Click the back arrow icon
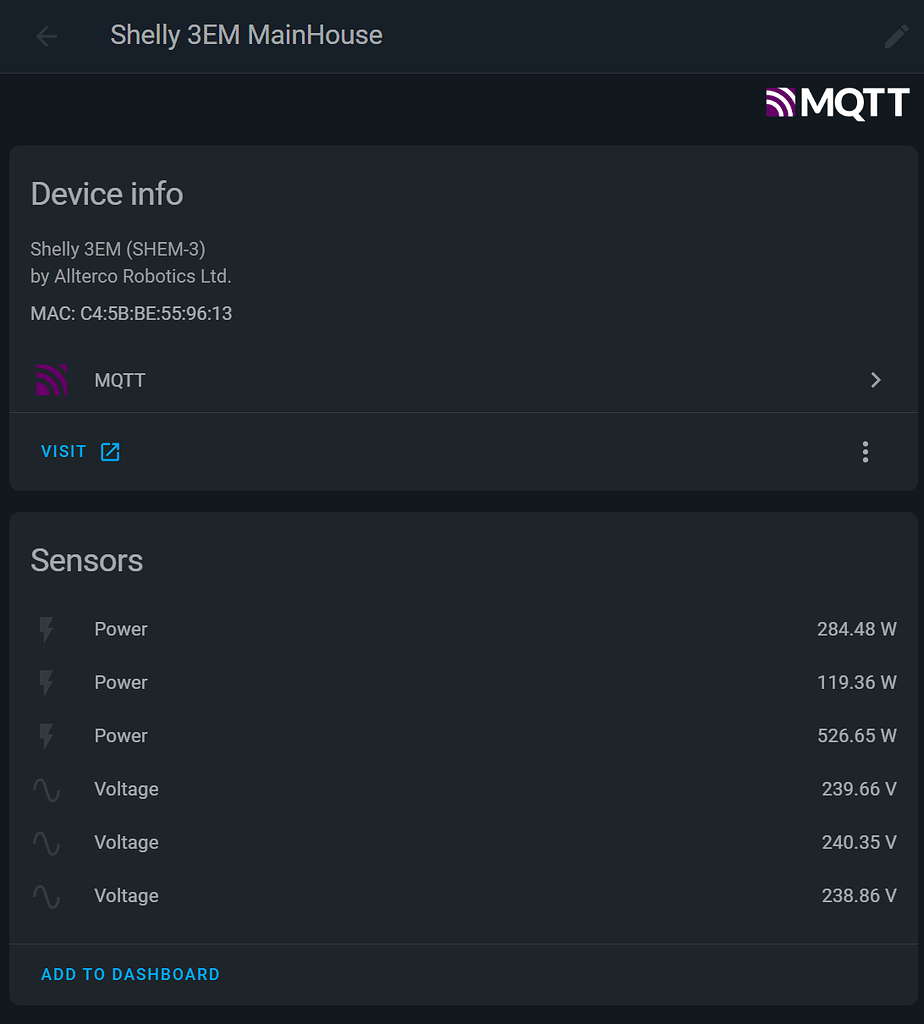924x1024 pixels. pyautogui.click(x=46, y=36)
